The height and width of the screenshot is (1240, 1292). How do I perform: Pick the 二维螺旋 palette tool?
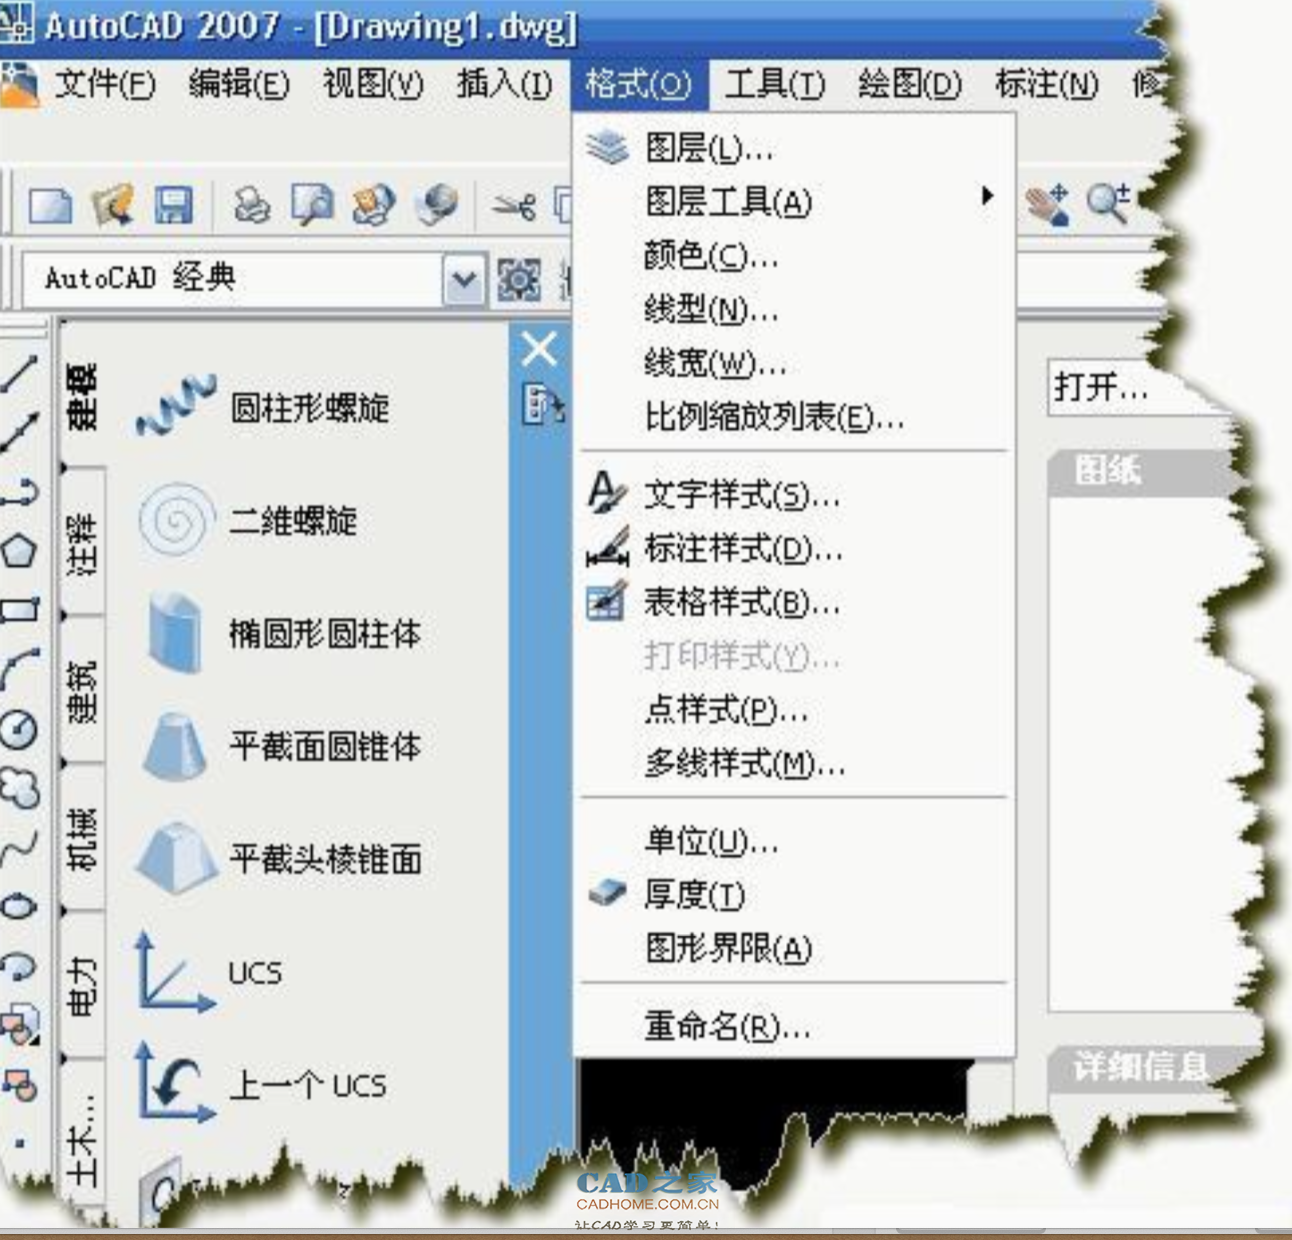(247, 521)
